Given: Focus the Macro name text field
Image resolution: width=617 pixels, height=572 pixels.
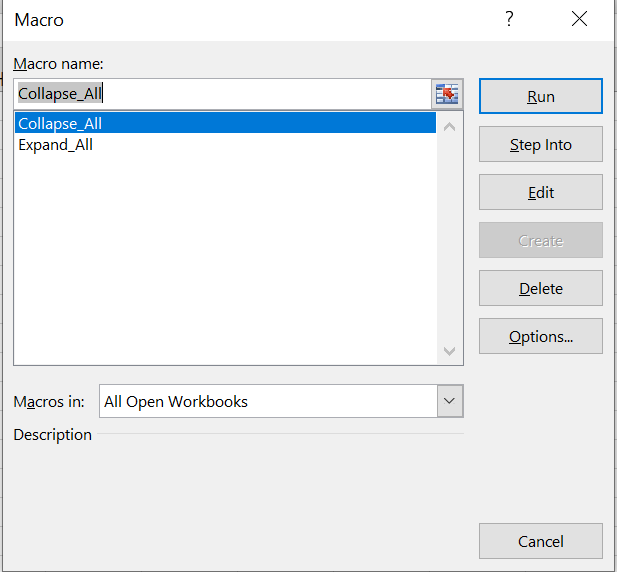Looking at the screenshot, I should coord(222,95).
